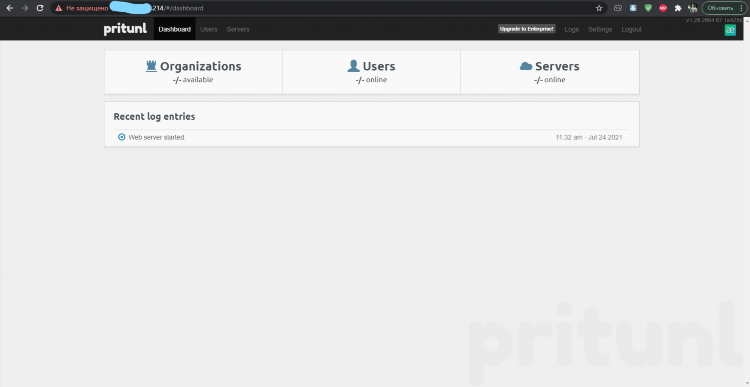Switch to the Users tab
This screenshot has height=387, width=750.
[209, 29]
